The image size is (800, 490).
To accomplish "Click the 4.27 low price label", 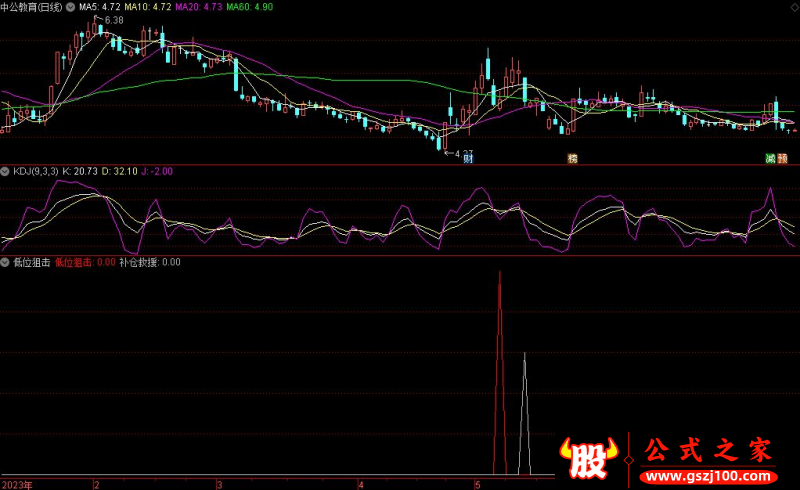I will tap(460, 153).
